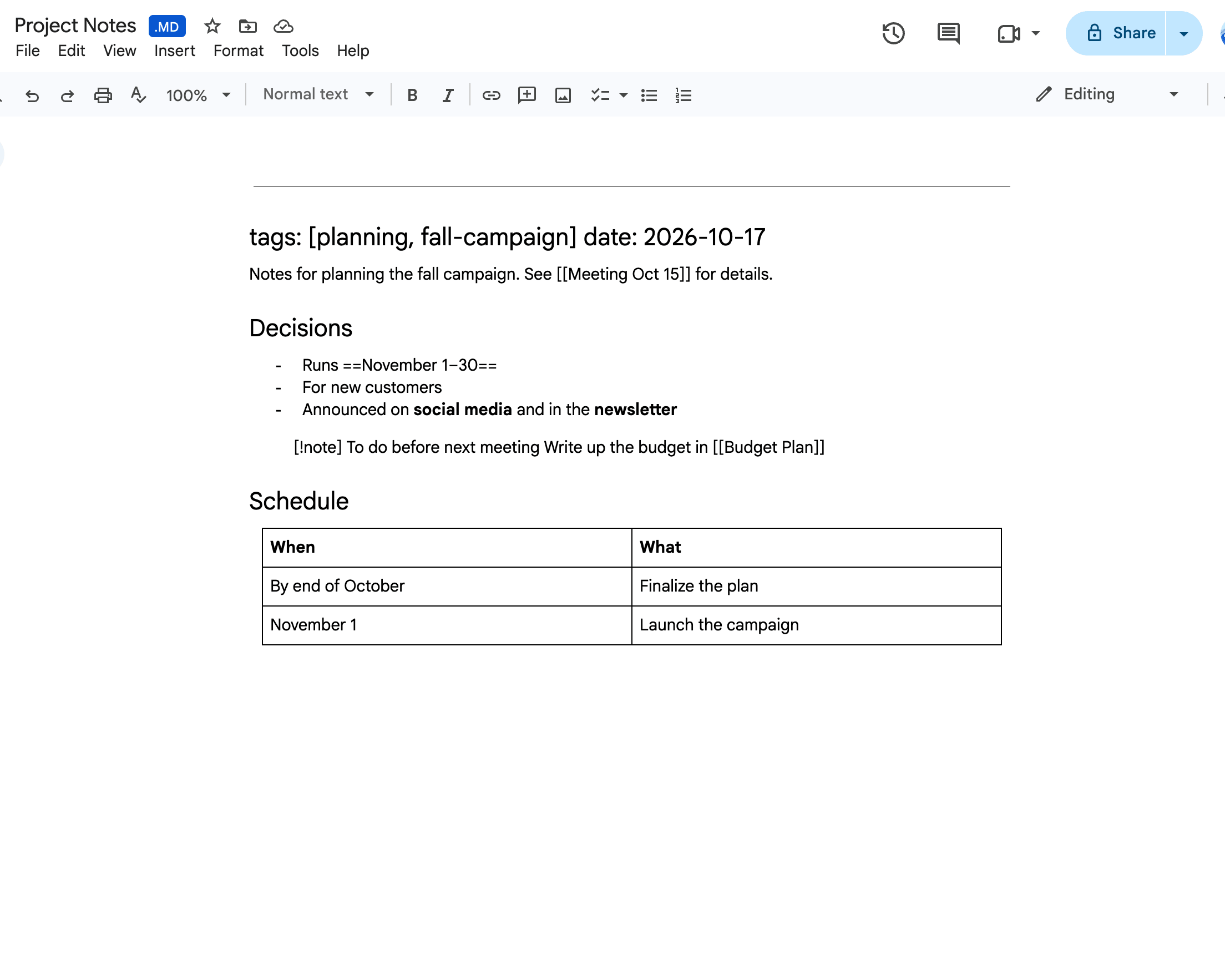Click the 'Finalize the plan' cell

(817, 586)
